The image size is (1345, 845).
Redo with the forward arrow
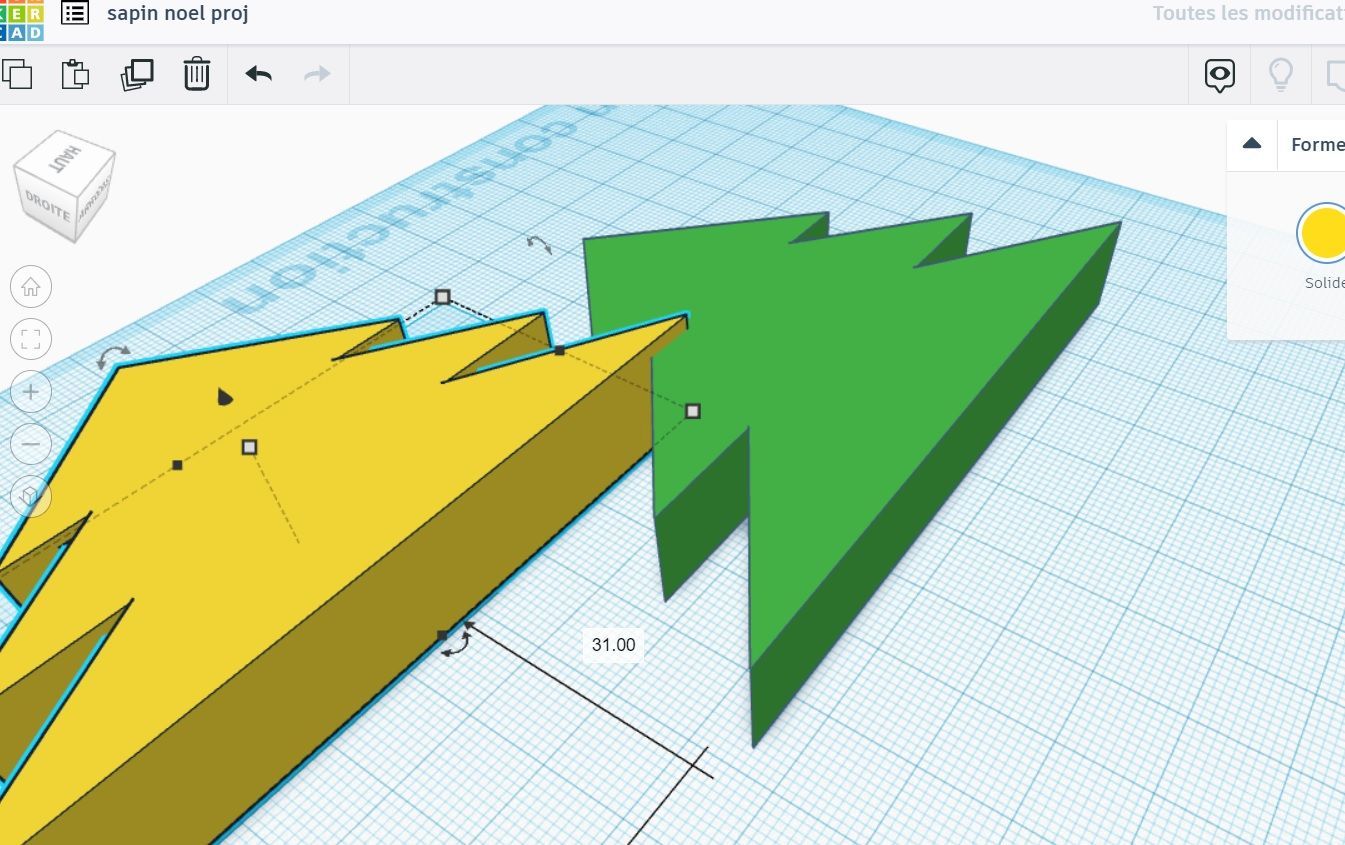coord(317,74)
